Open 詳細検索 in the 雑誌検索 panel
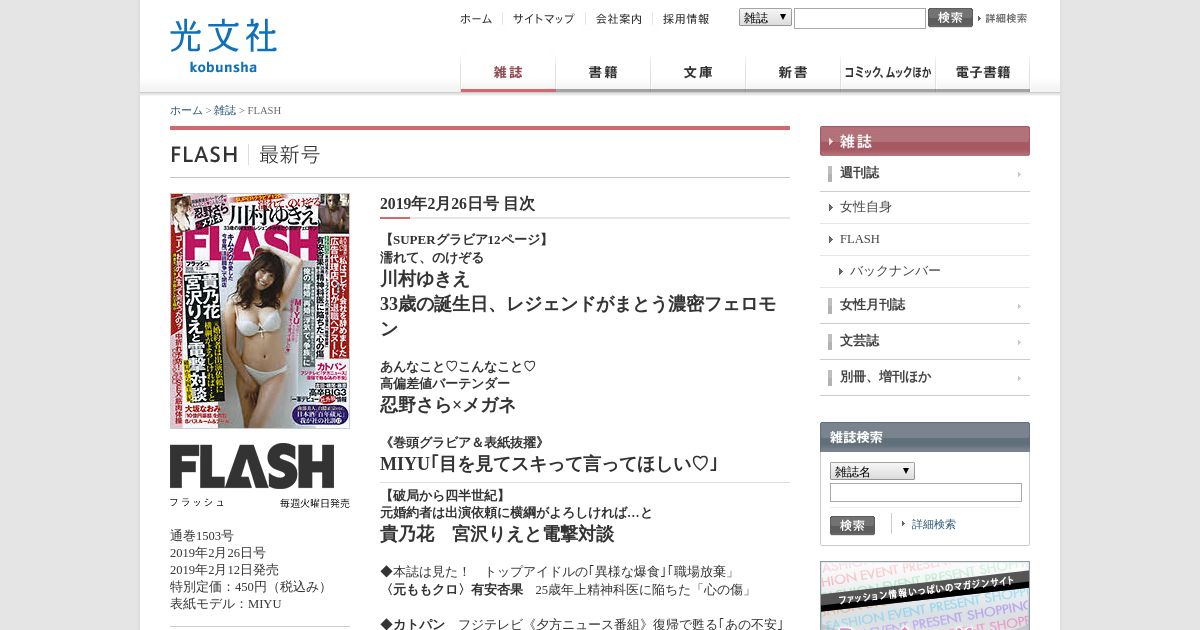The image size is (1200, 630). [933, 524]
